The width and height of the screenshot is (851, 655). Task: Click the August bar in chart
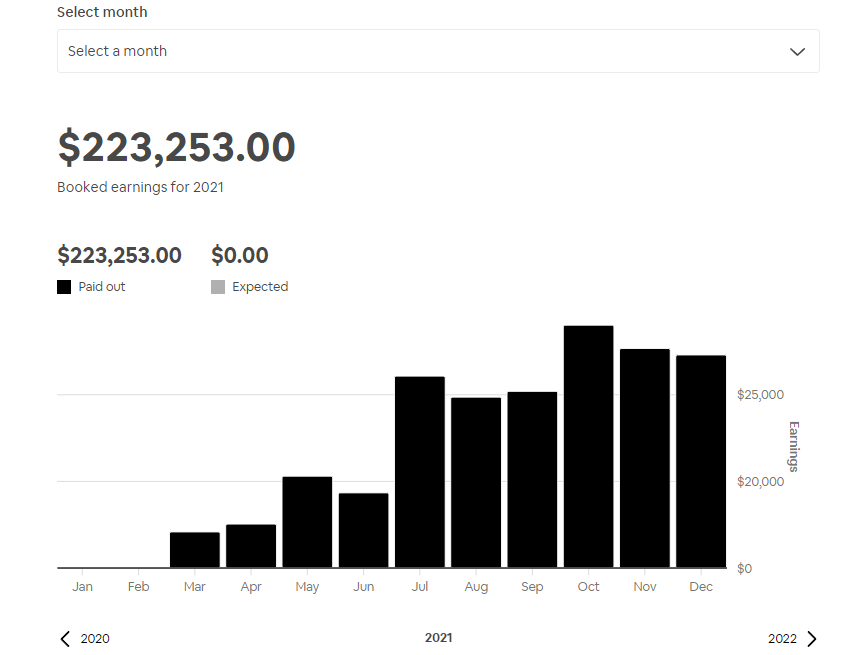coord(476,482)
